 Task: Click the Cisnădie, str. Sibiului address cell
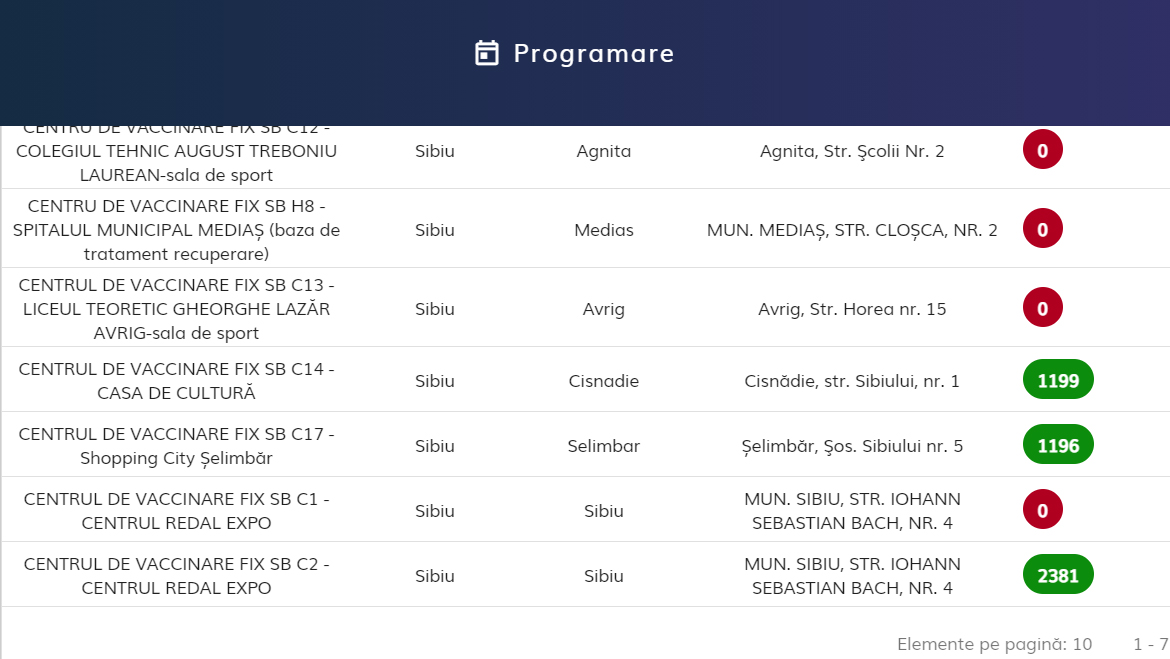point(852,381)
